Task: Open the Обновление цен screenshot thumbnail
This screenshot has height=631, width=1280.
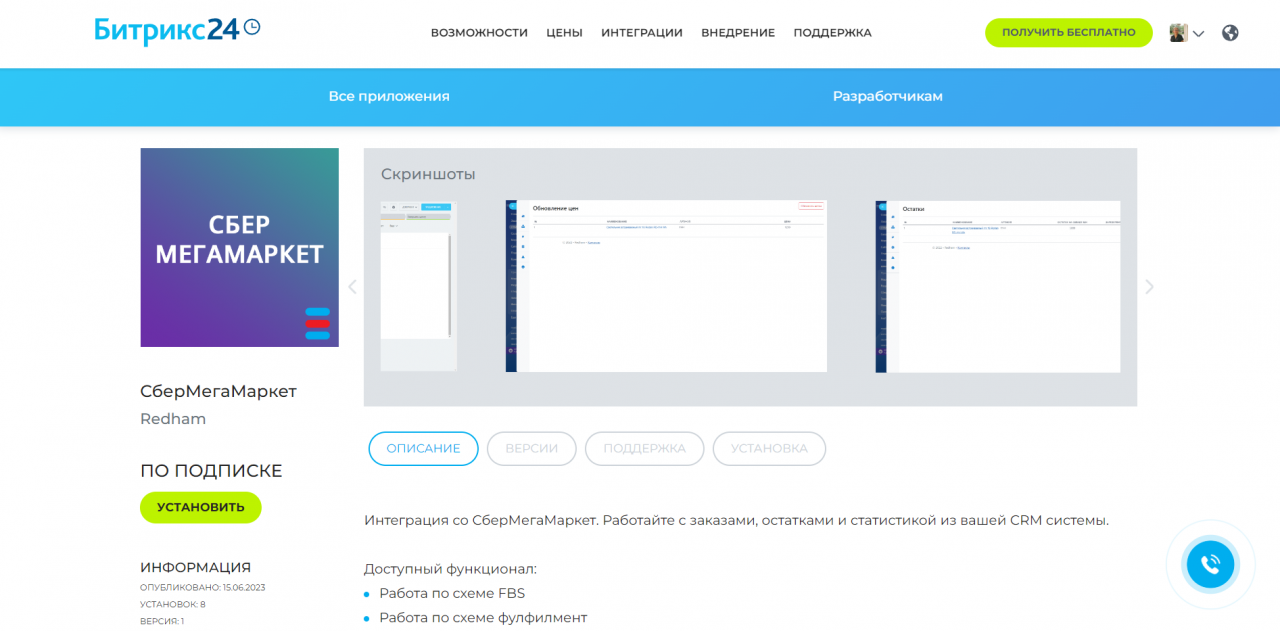Action: (x=666, y=286)
